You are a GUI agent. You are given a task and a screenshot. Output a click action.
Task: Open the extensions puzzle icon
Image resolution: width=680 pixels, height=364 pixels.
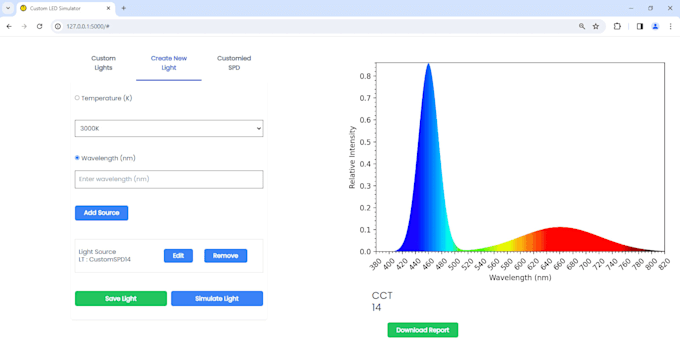tap(617, 26)
